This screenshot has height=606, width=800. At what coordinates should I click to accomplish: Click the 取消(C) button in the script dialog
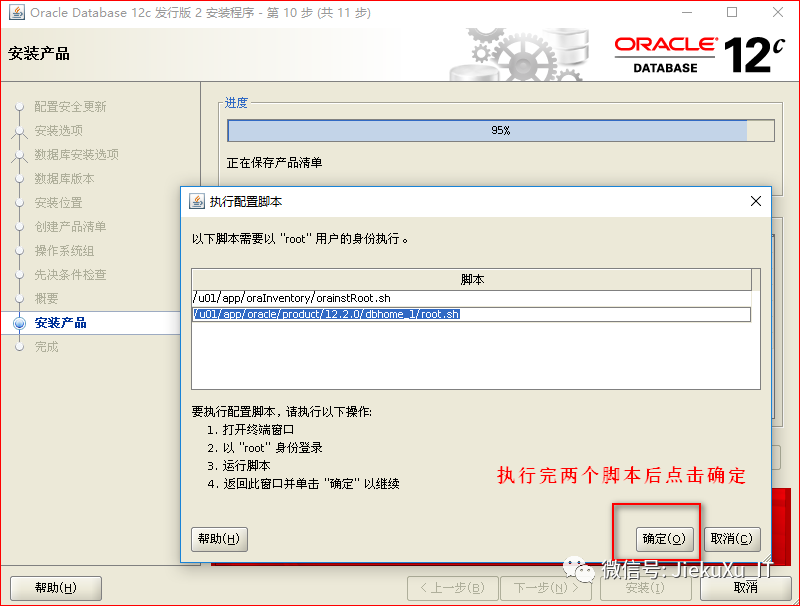[x=732, y=539]
